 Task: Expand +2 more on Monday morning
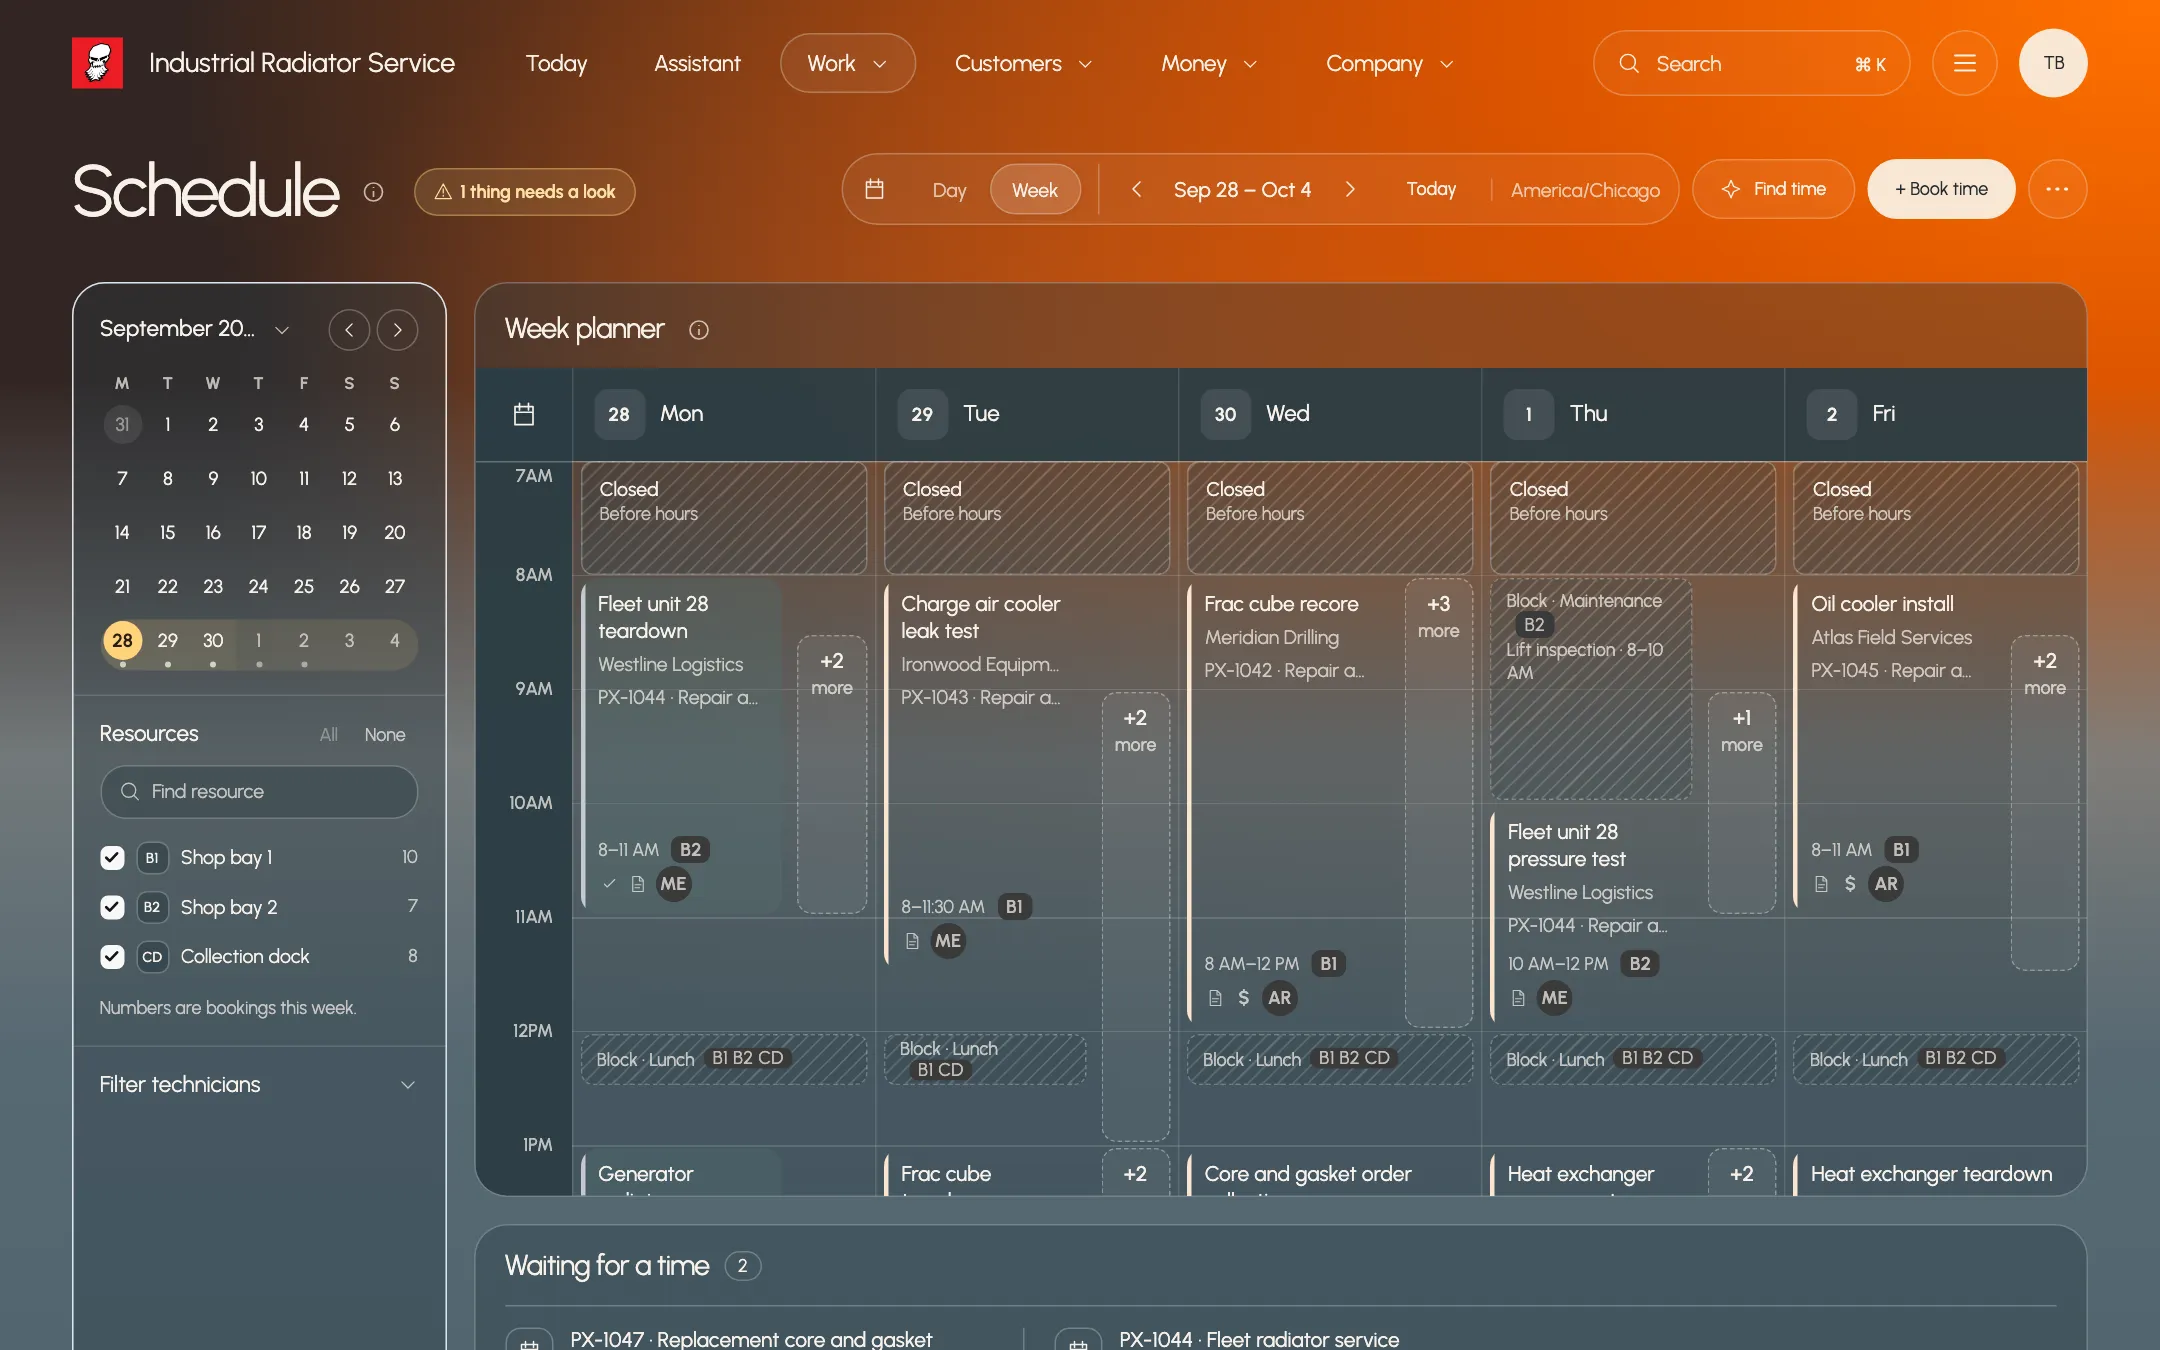(x=832, y=774)
